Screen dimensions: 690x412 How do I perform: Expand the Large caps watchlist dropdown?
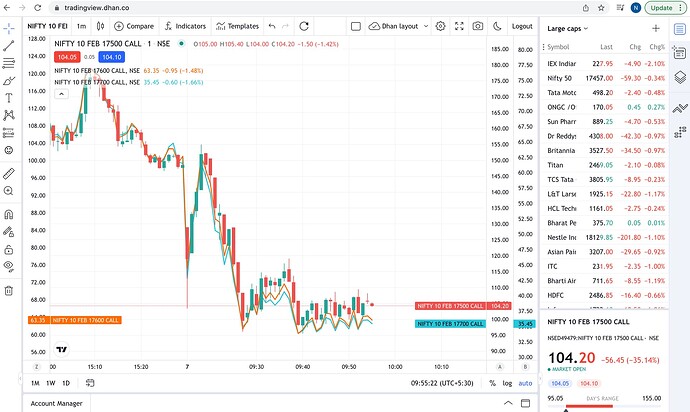pyautogui.click(x=568, y=29)
